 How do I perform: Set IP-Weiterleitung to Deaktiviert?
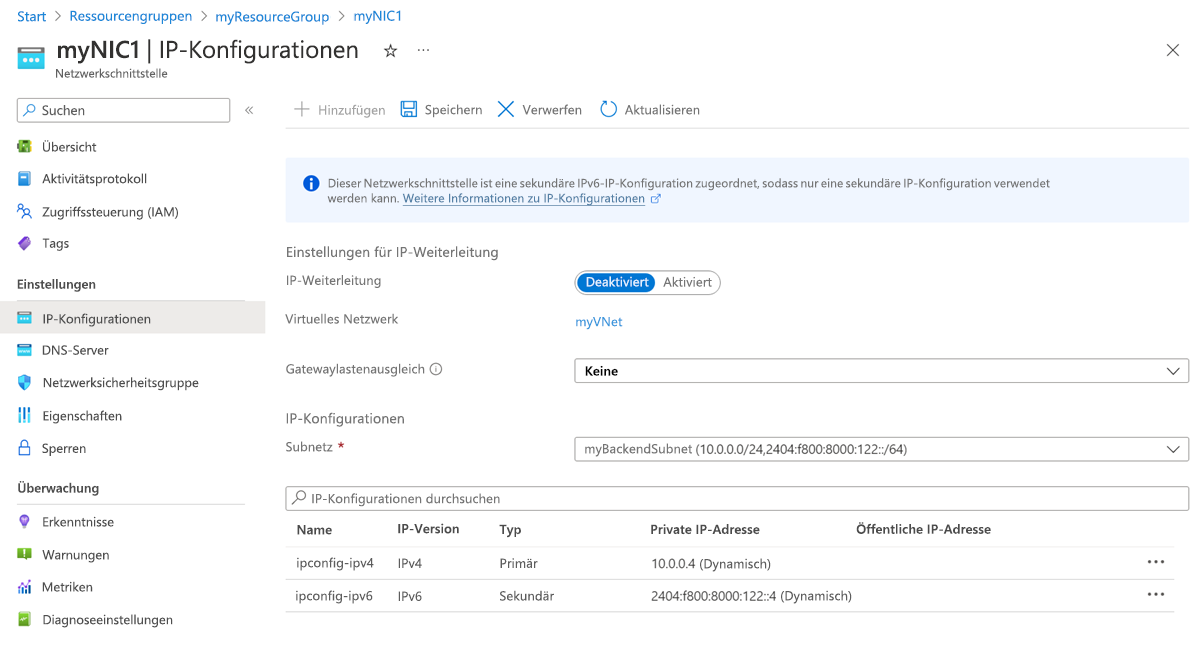pyautogui.click(x=616, y=282)
